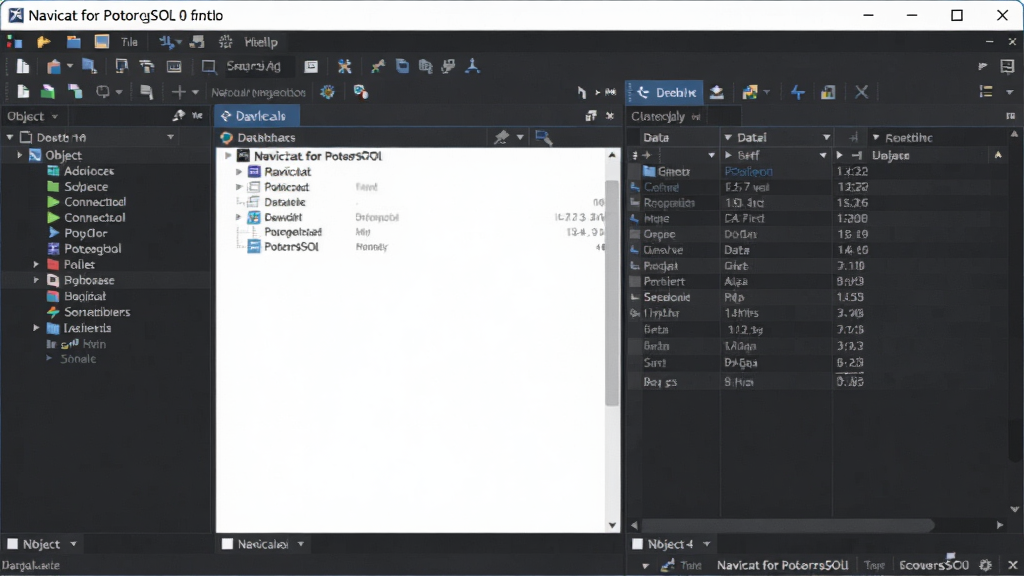Expand the Poller node in the Object tree
Screen dimensions: 1024x576
[37, 264]
